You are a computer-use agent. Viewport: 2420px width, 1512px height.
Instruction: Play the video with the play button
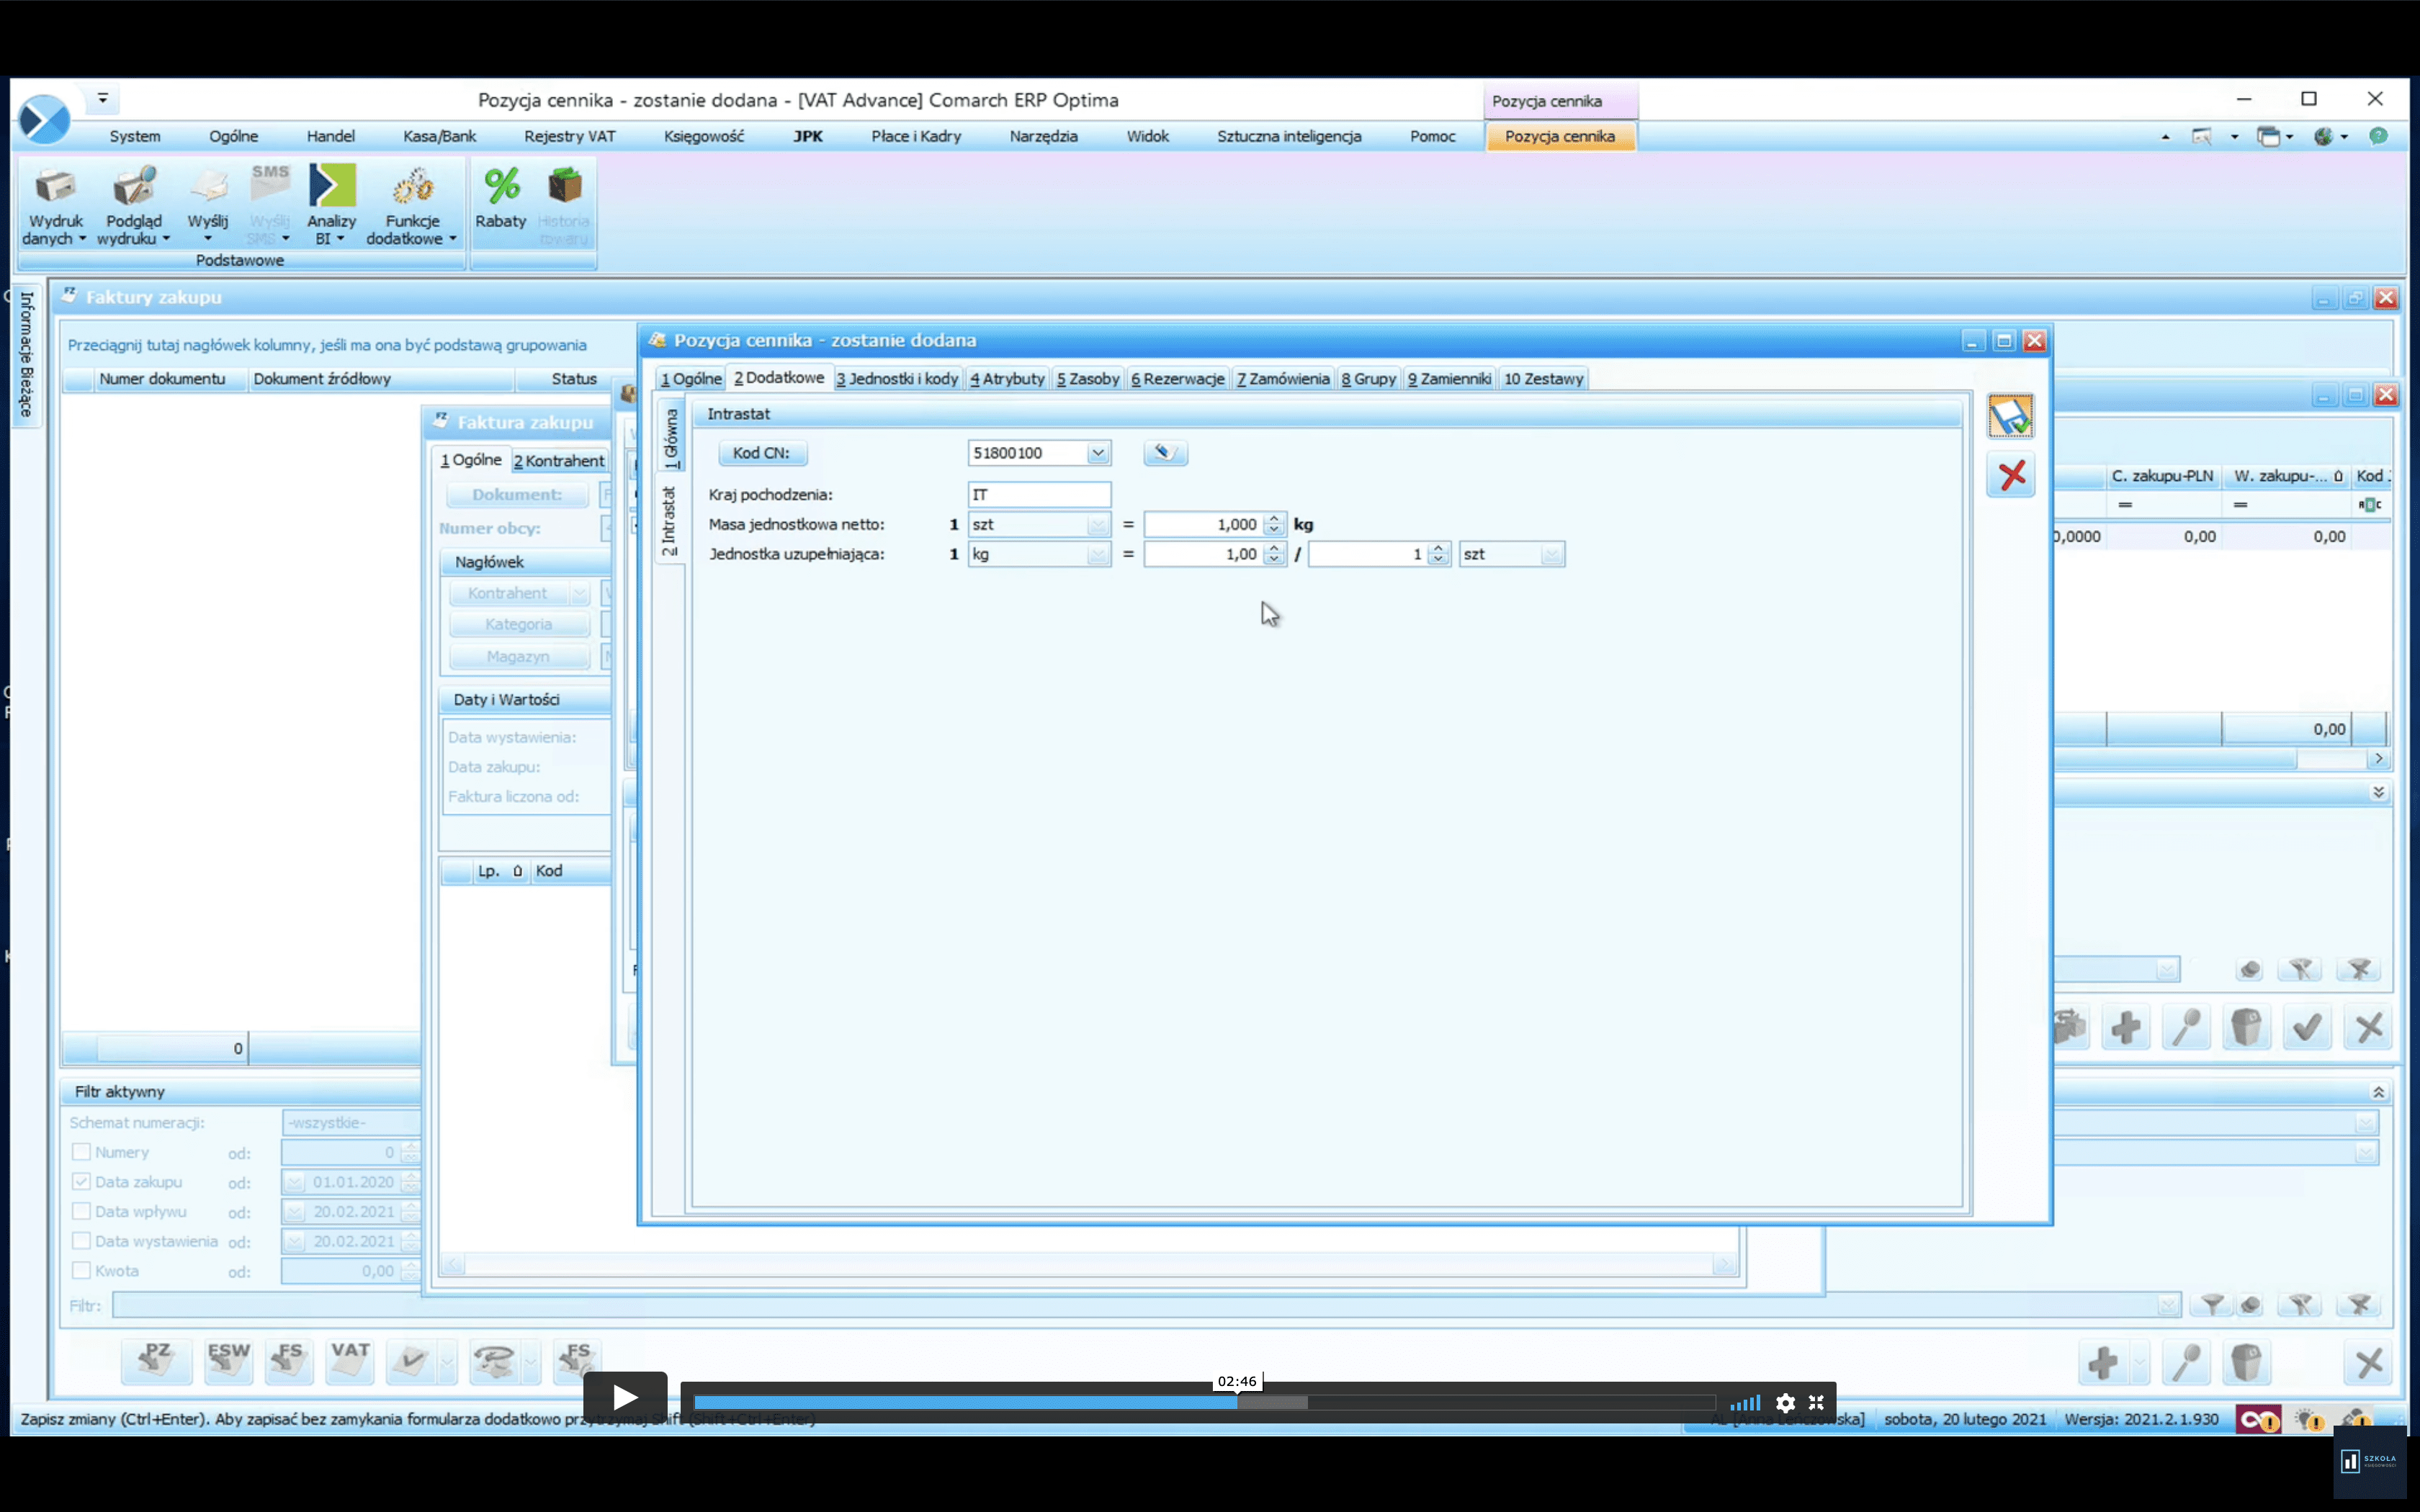[625, 1397]
